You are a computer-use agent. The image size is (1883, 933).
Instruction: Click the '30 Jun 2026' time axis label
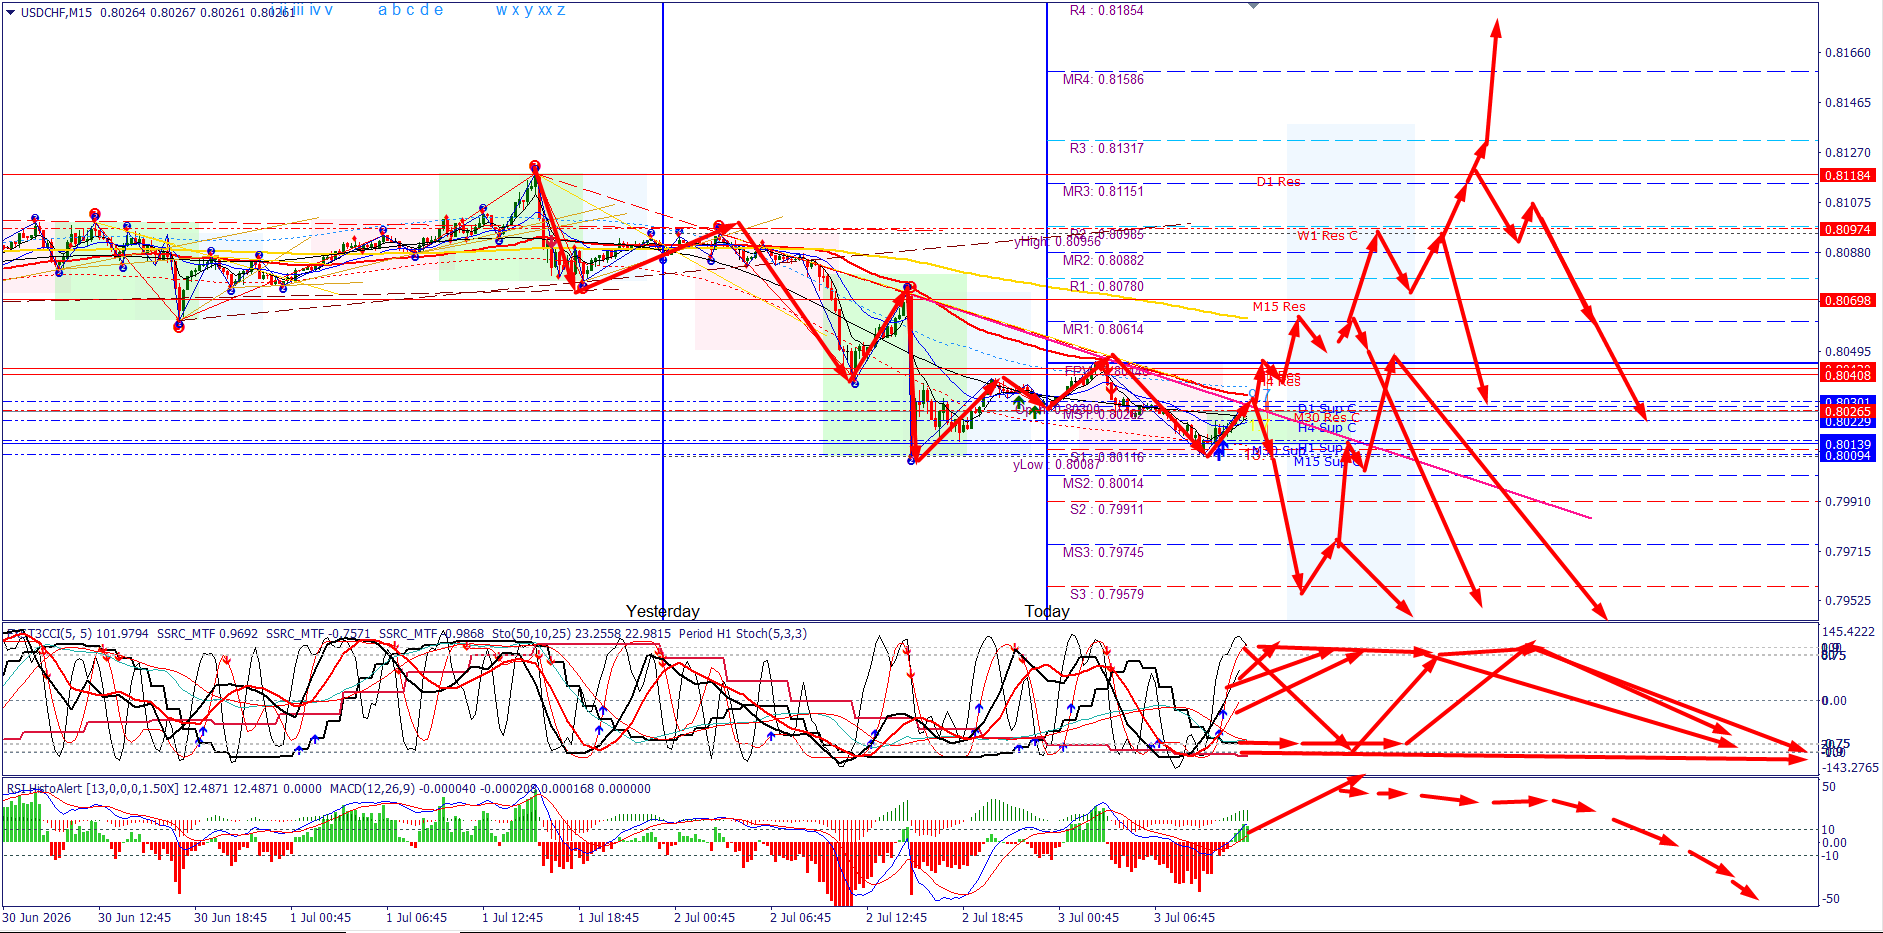coord(37,917)
